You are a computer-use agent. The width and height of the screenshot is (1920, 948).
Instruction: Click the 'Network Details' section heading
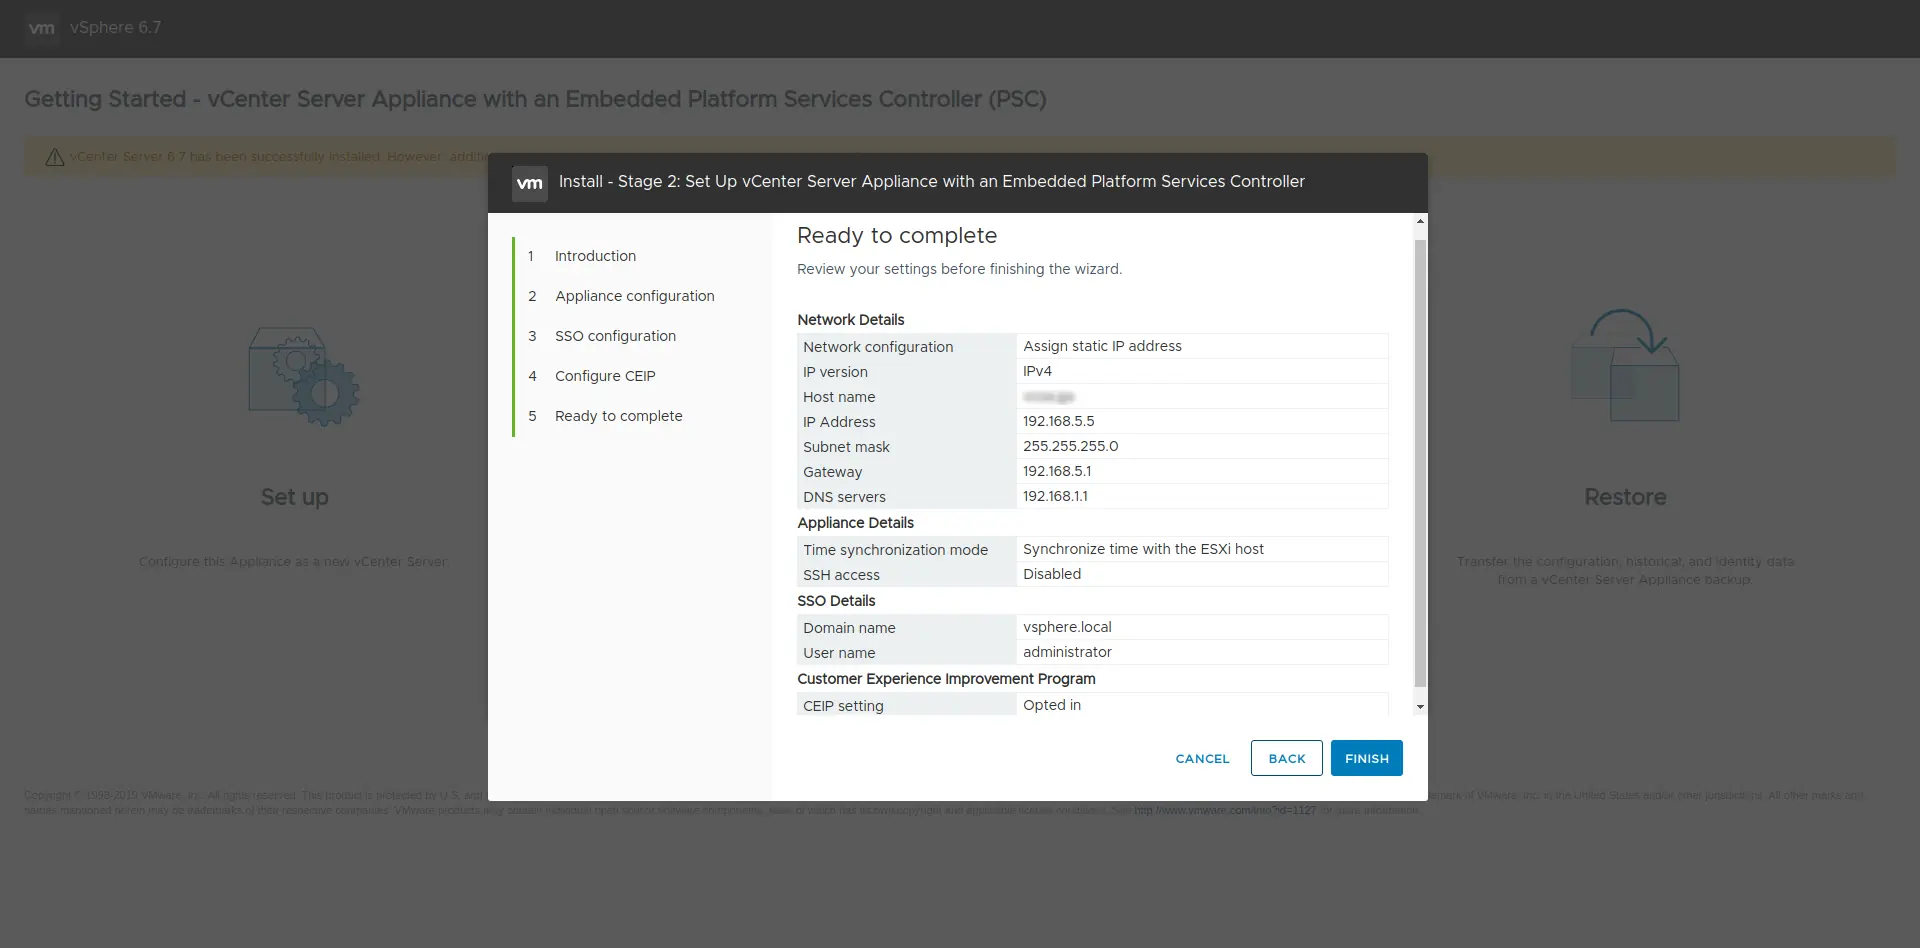(x=851, y=320)
